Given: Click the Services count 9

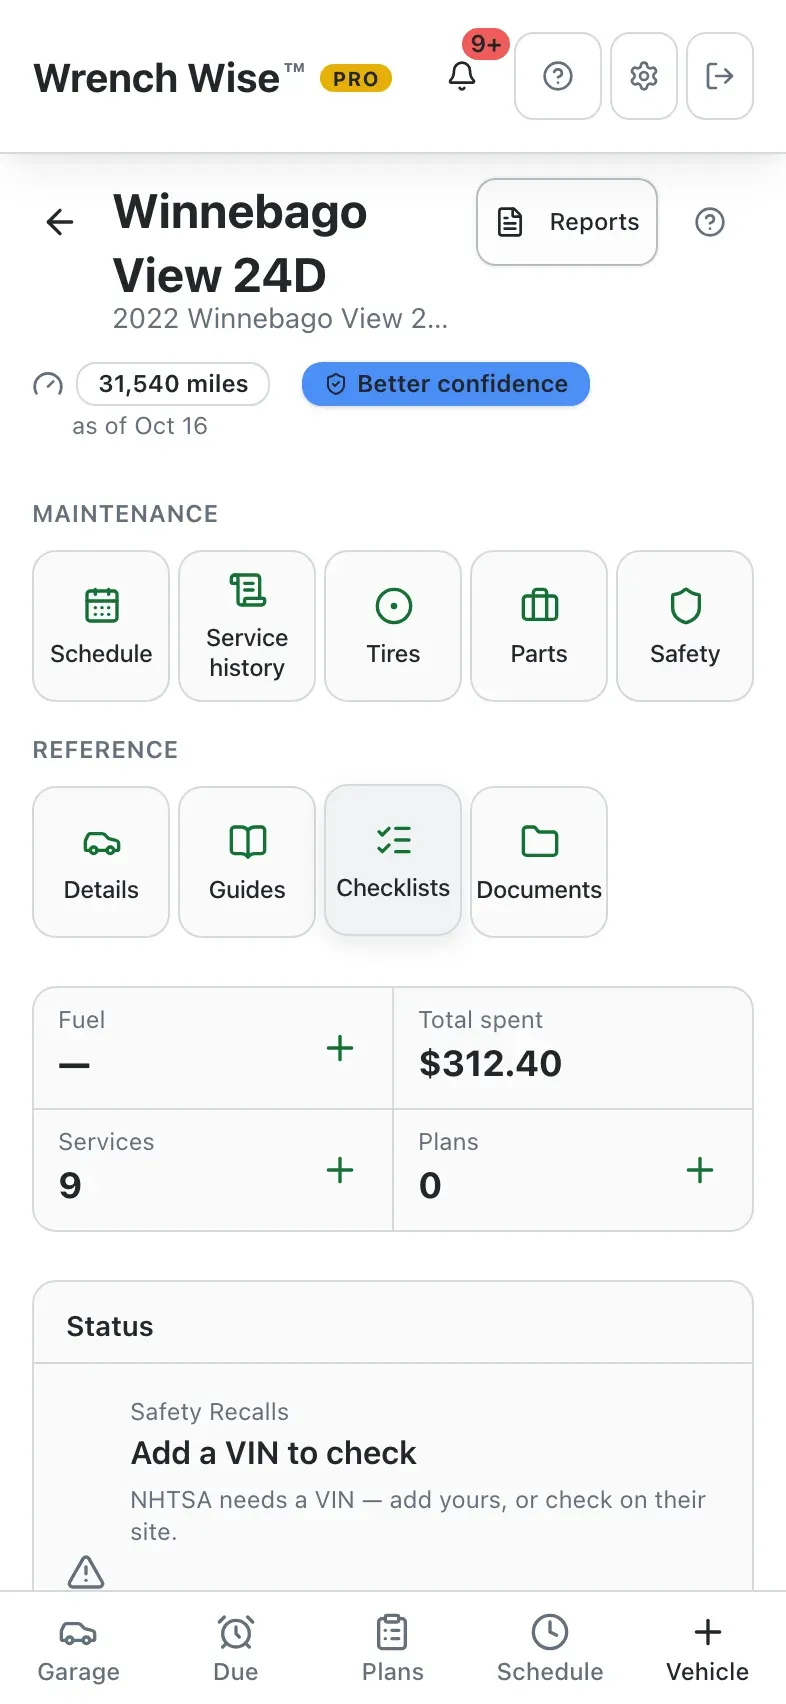Looking at the screenshot, I should point(70,1186).
